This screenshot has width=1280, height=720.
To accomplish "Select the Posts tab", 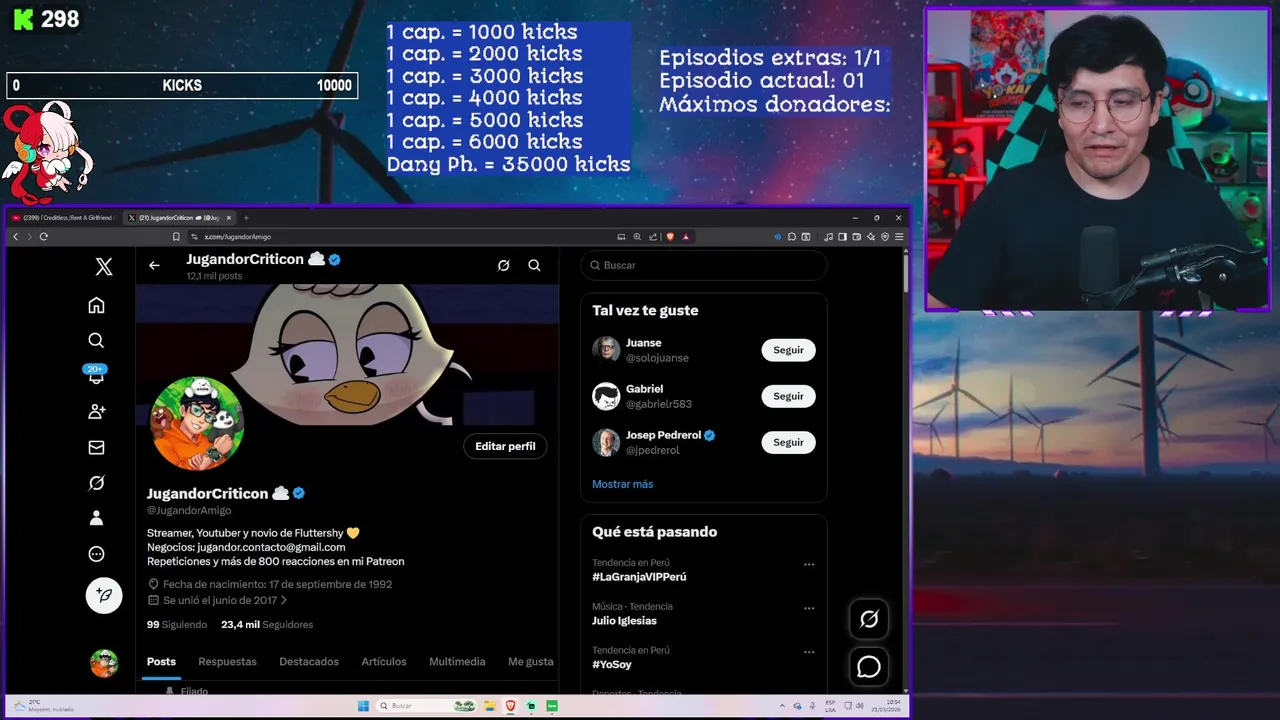I will tap(161, 662).
